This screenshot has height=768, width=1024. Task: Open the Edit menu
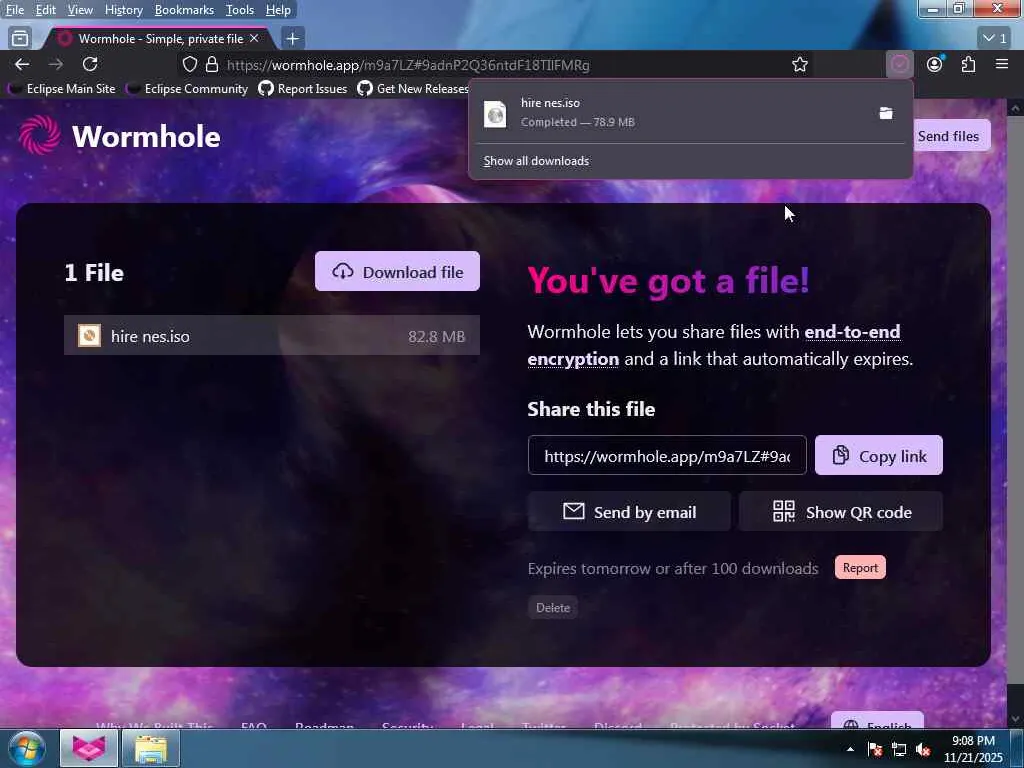(x=45, y=10)
